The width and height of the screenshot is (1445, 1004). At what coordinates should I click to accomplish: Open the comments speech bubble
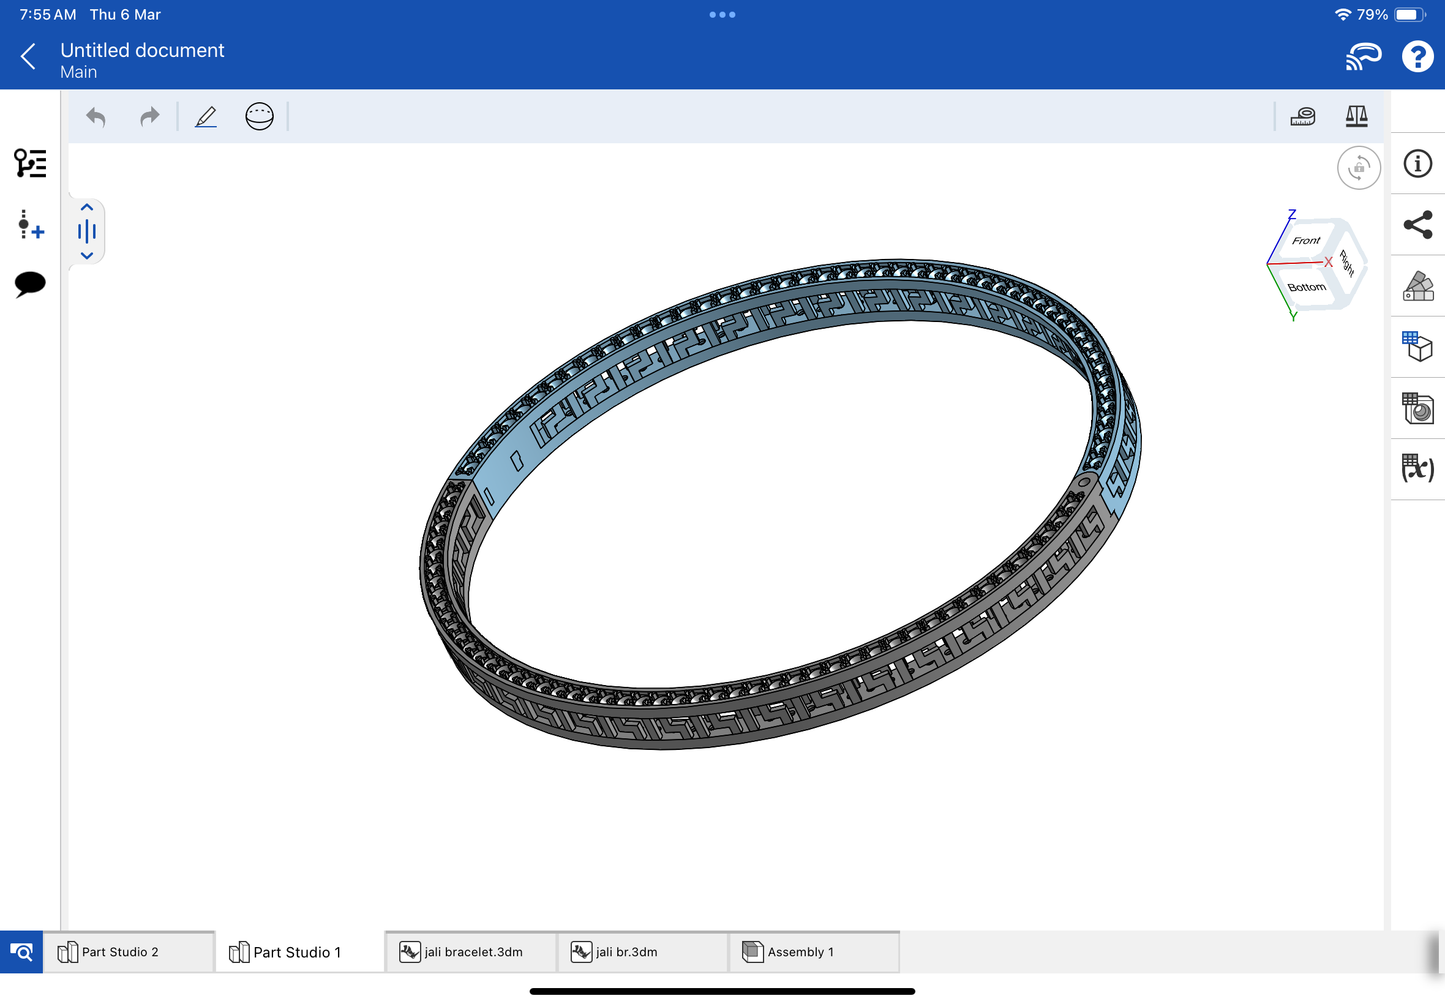tap(30, 284)
